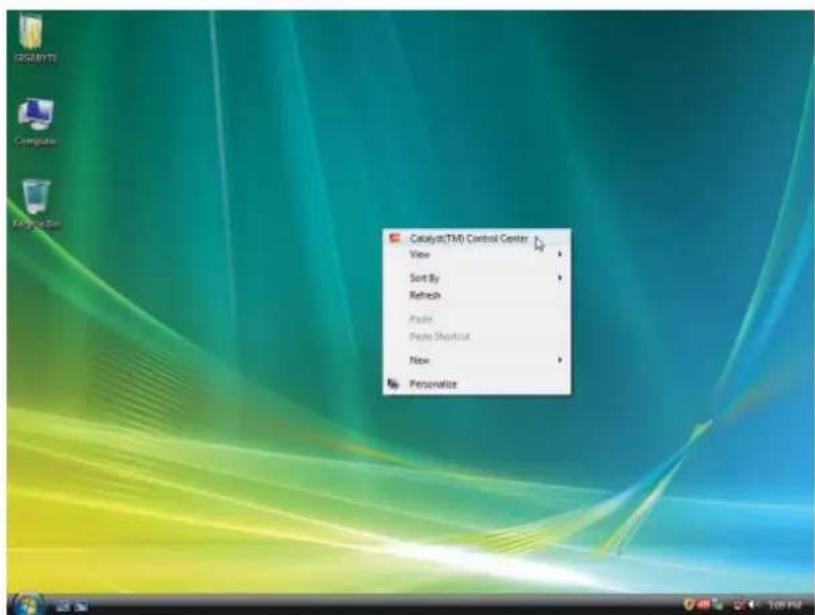Expand the Sort By submenu arrow
The width and height of the screenshot is (815, 615).
pos(560,278)
